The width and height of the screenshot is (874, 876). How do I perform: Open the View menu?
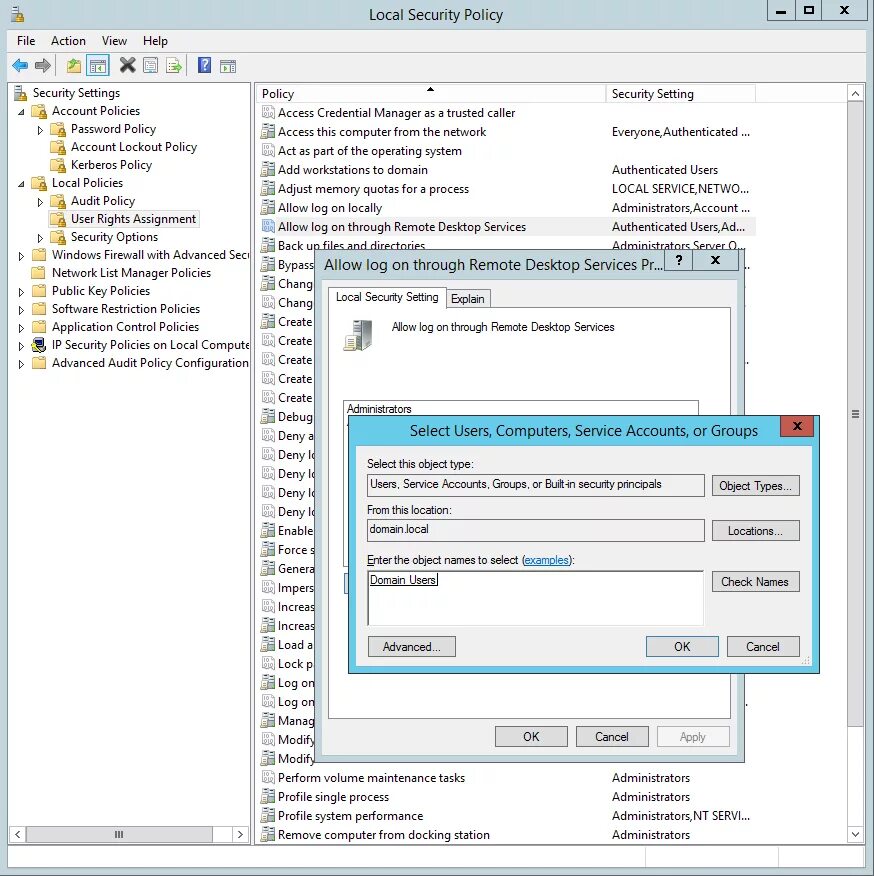point(114,41)
